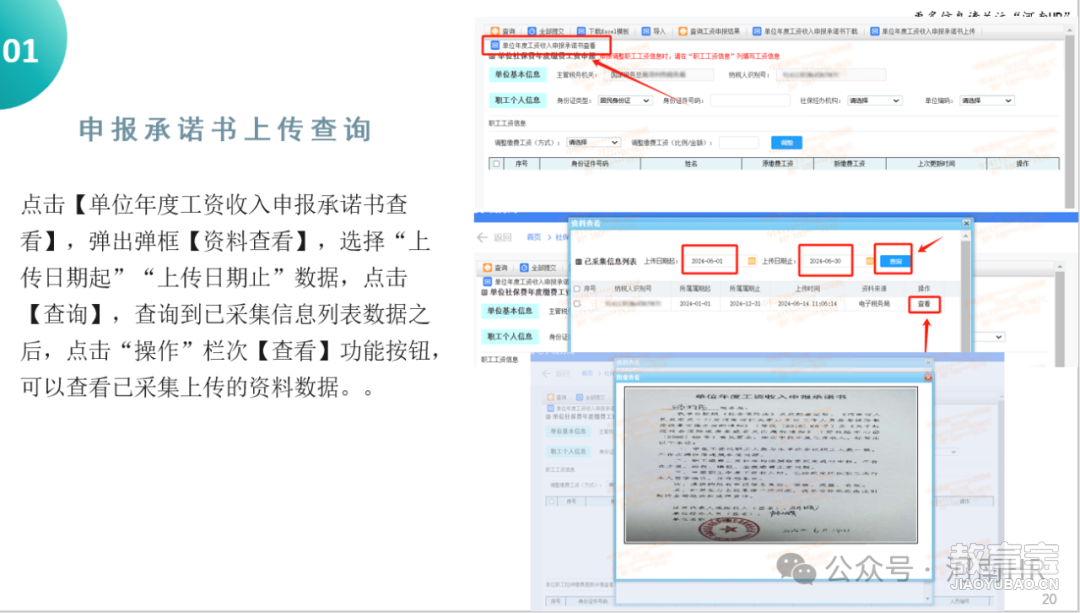Click the 上传时间 column header
Viewport: 1080px width, 613px height.
(x=807, y=289)
